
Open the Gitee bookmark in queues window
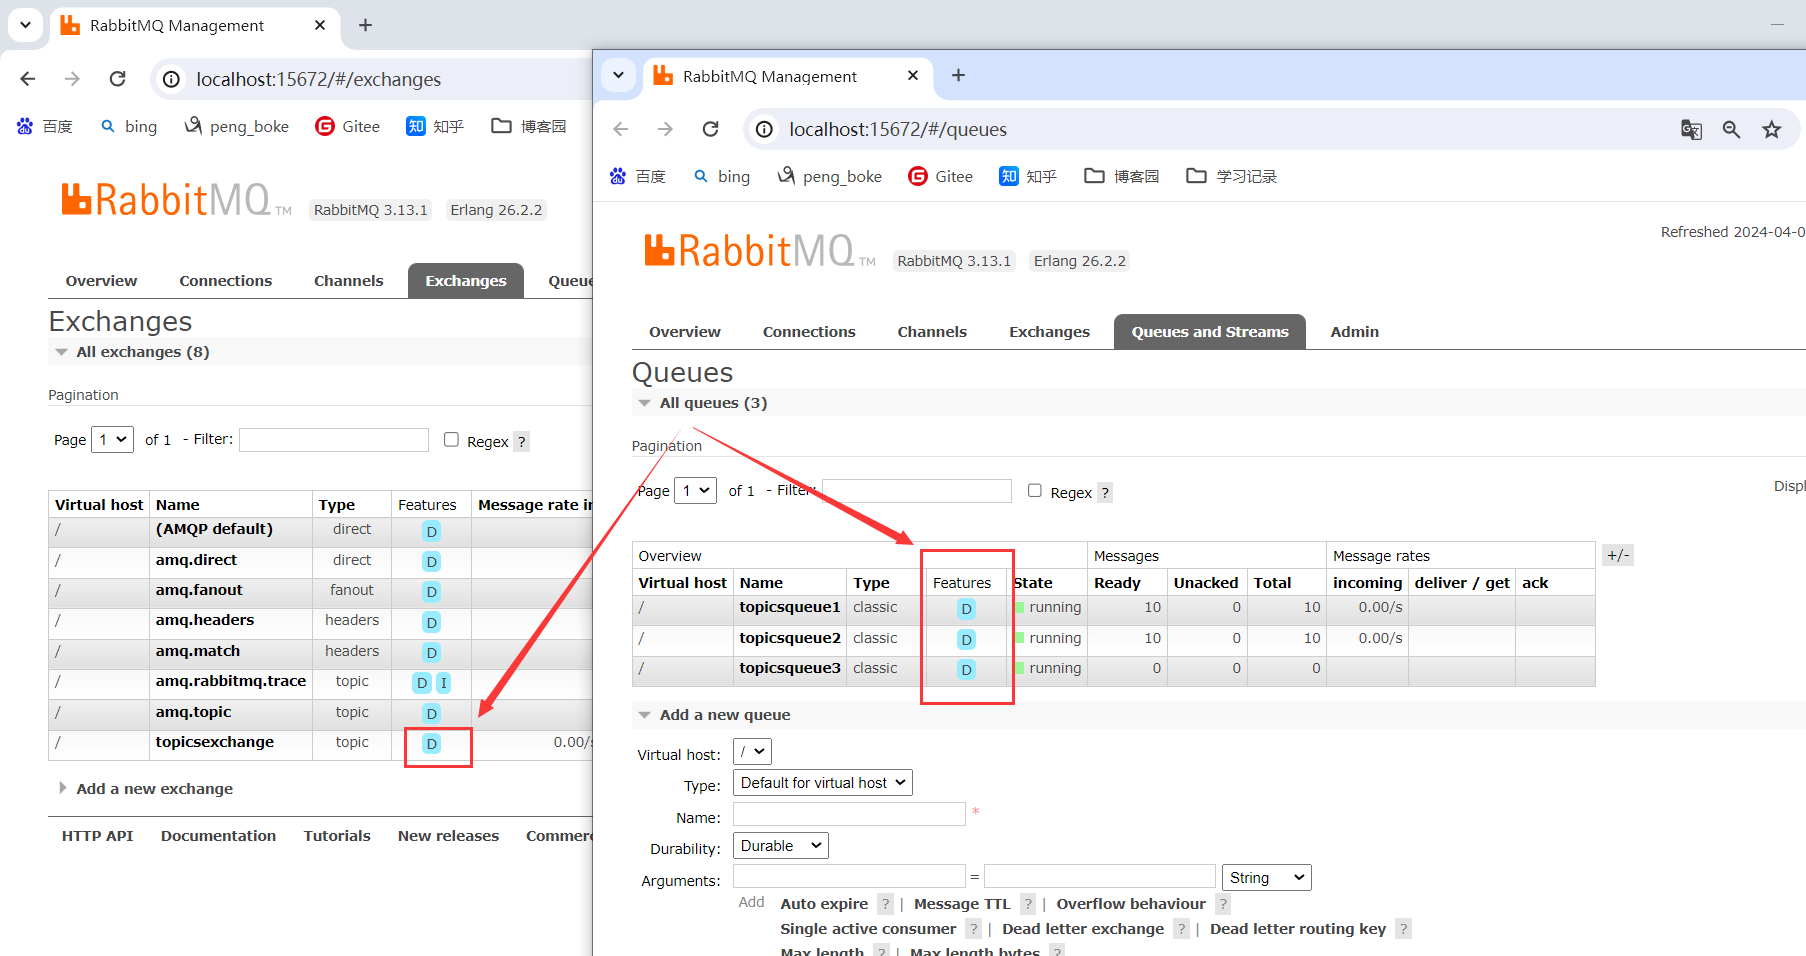(940, 176)
